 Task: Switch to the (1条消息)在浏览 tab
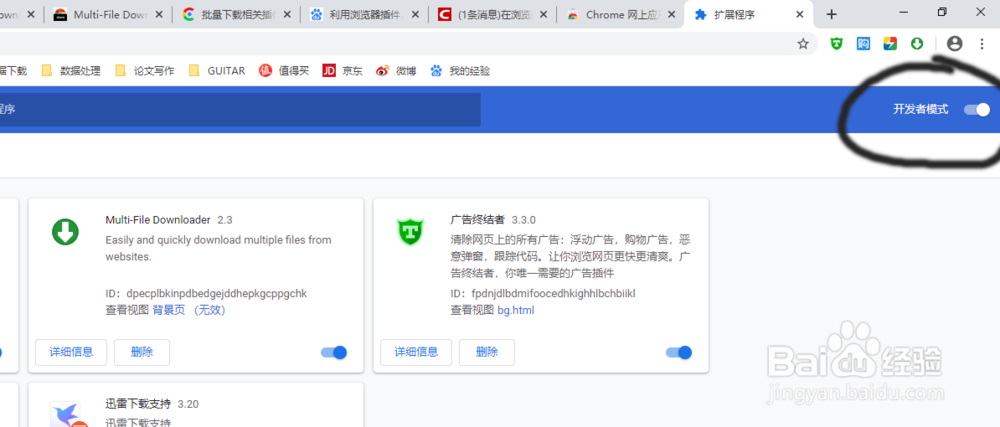(492, 15)
